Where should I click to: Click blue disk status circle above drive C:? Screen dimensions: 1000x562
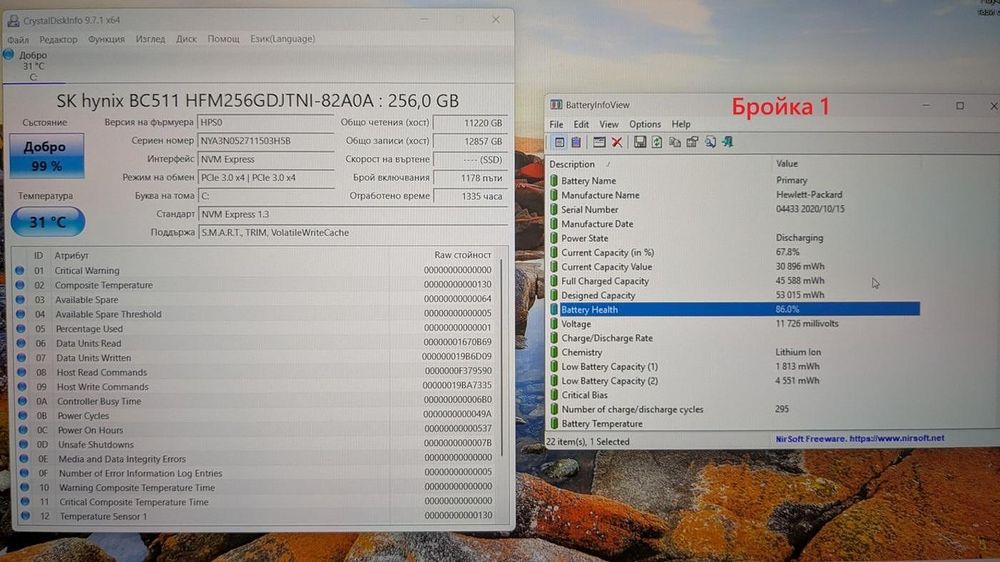click(8, 55)
